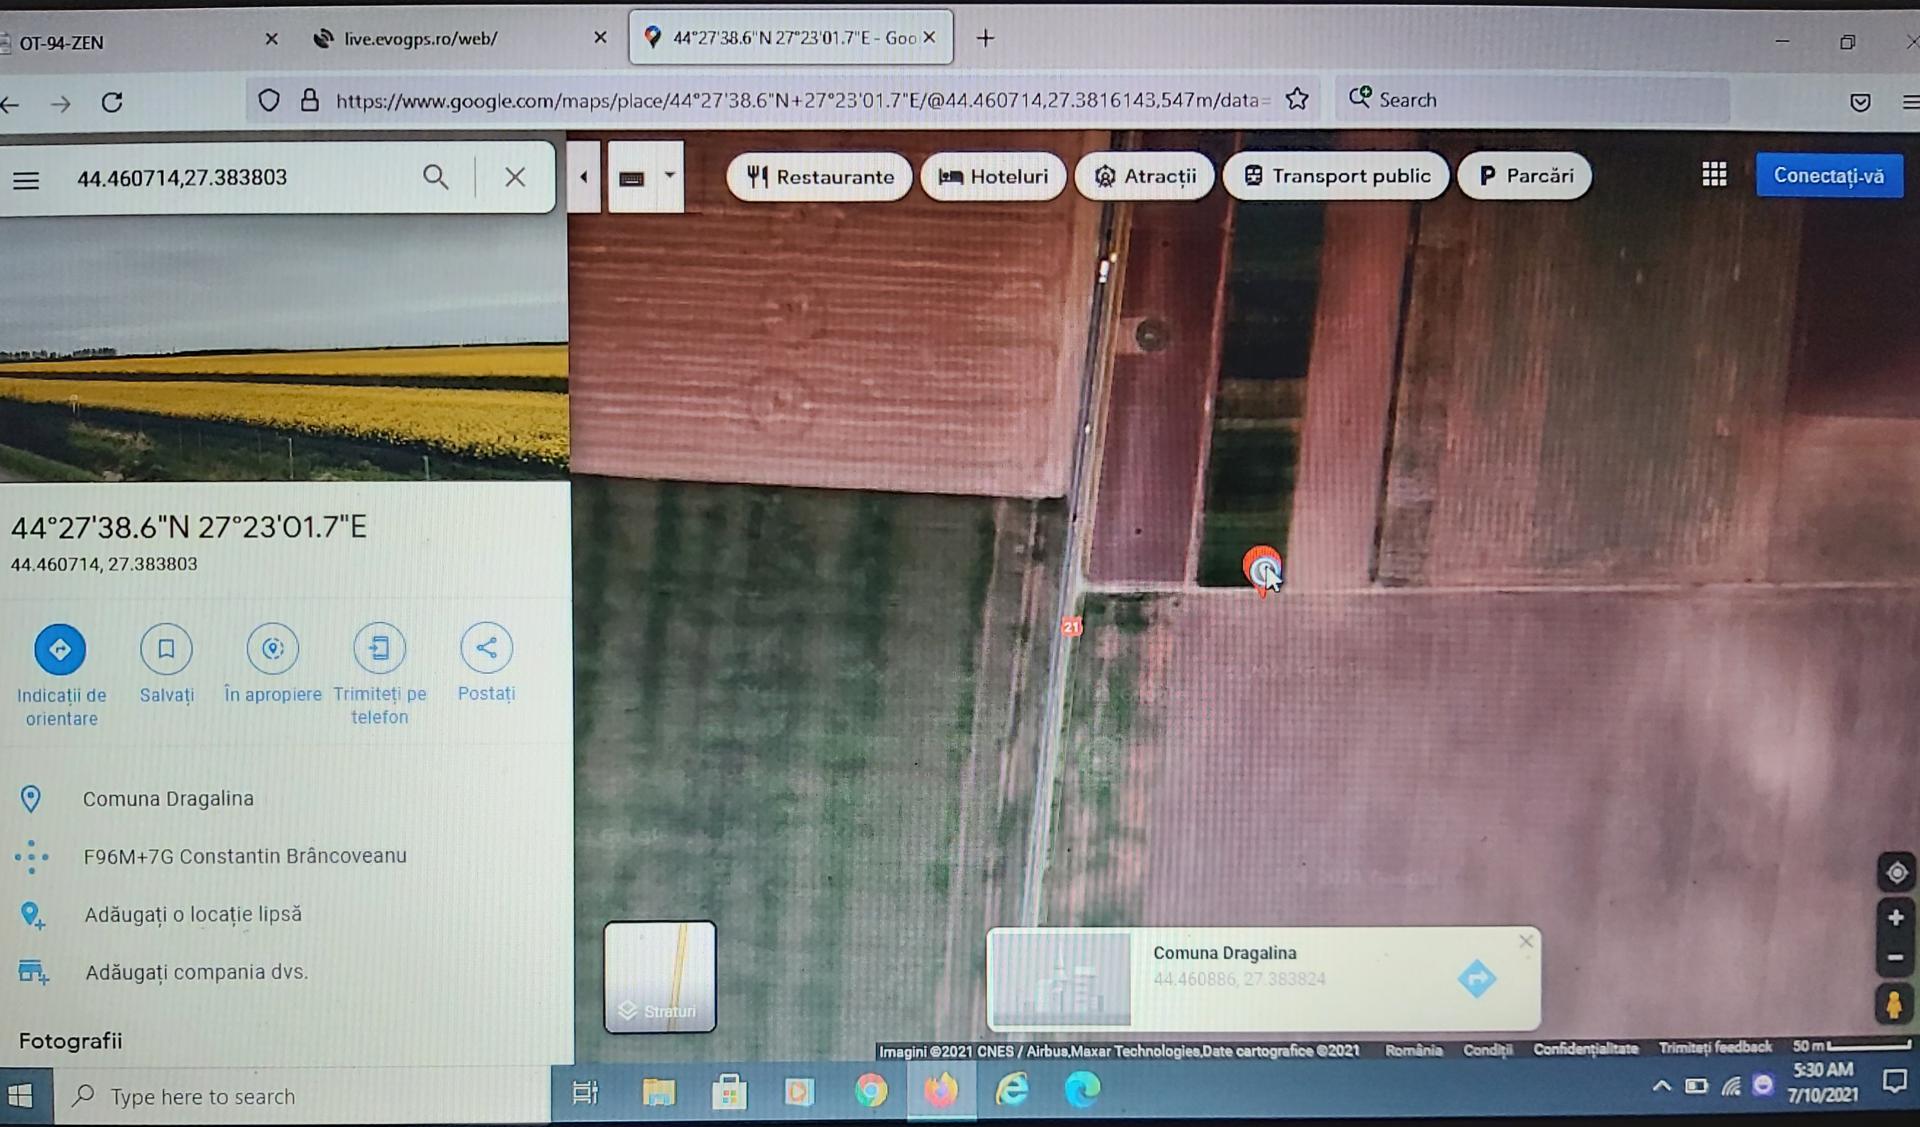The image size is (1920, 1127).
Task: Open the Google apps grid icon
Action: coord(1714,175)
